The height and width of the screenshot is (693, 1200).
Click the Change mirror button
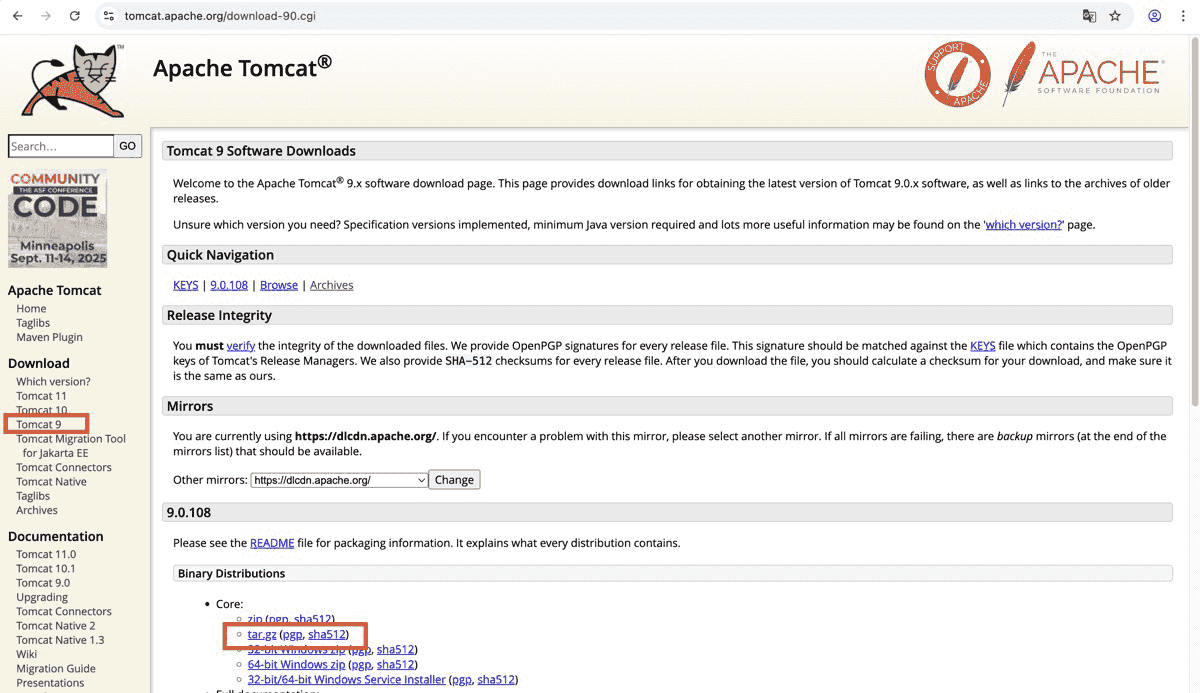(x=454, y=480)
